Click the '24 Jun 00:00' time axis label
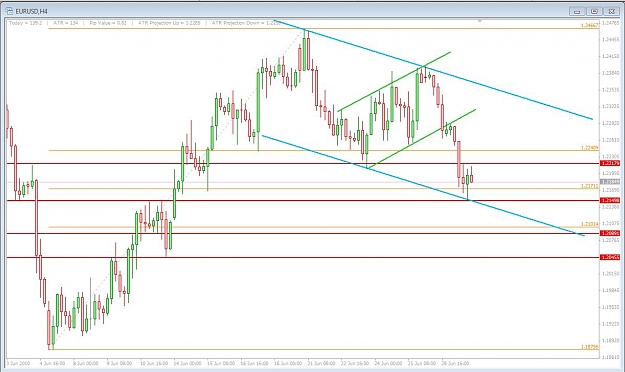Screen dimensions: 625x372 (x=388, y=364)
